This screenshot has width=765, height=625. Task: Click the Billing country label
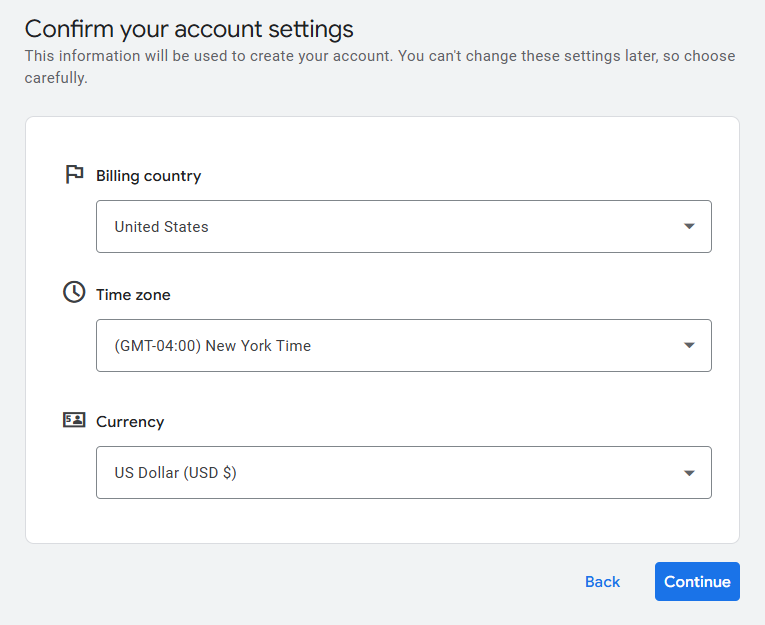pyautogui.click(x=148, y=176)
